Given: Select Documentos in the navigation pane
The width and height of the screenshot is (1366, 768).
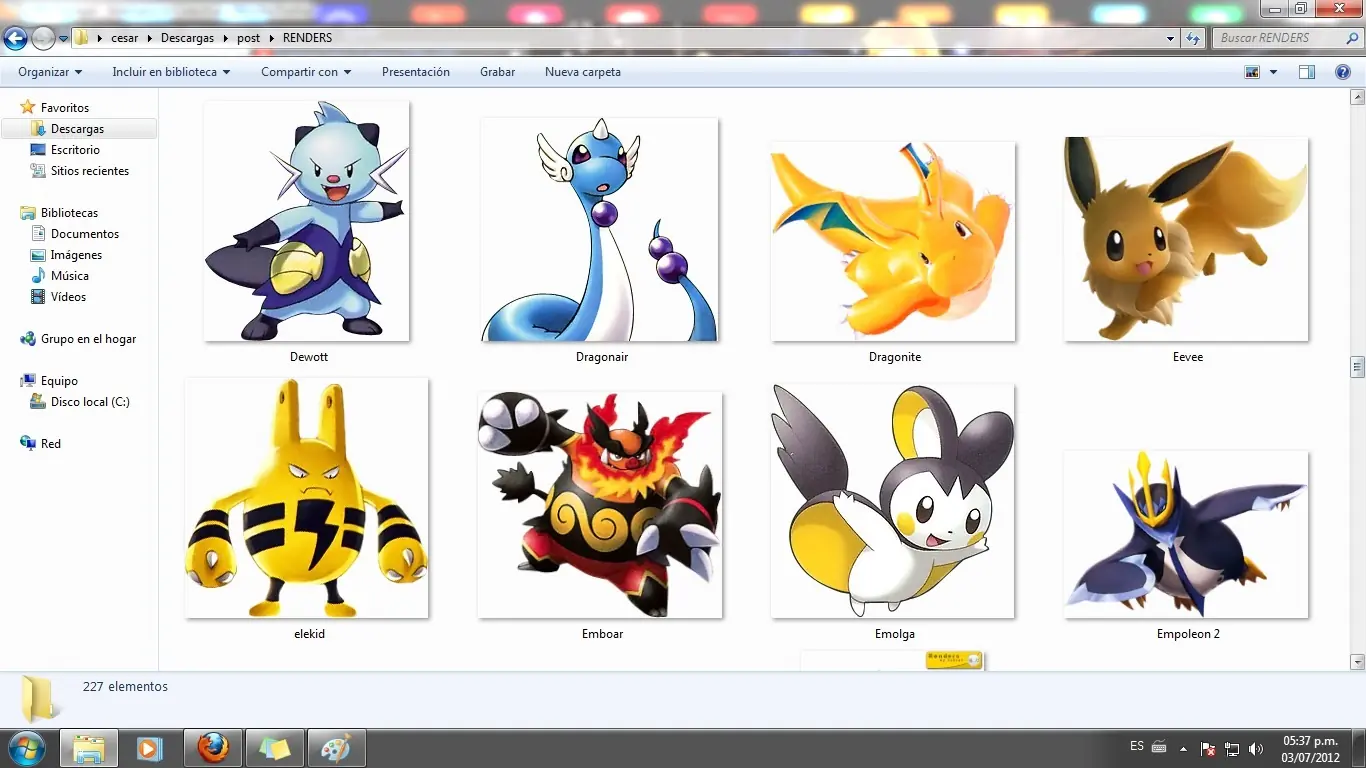Looking at the screenshot, I should point(84,234).
